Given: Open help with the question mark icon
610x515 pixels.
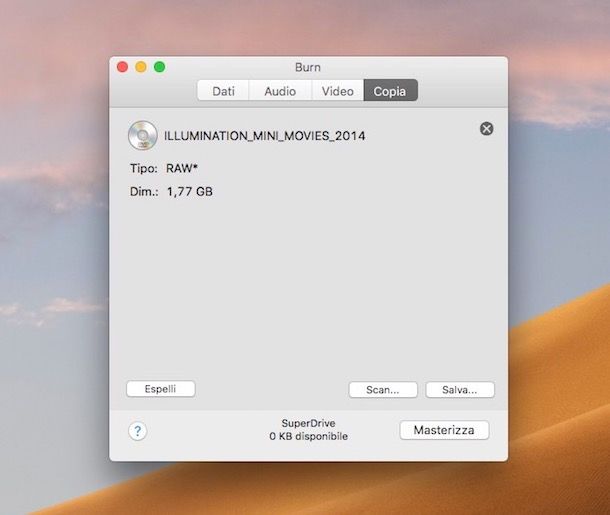Looking at the screenshot, I should [137, 431].
